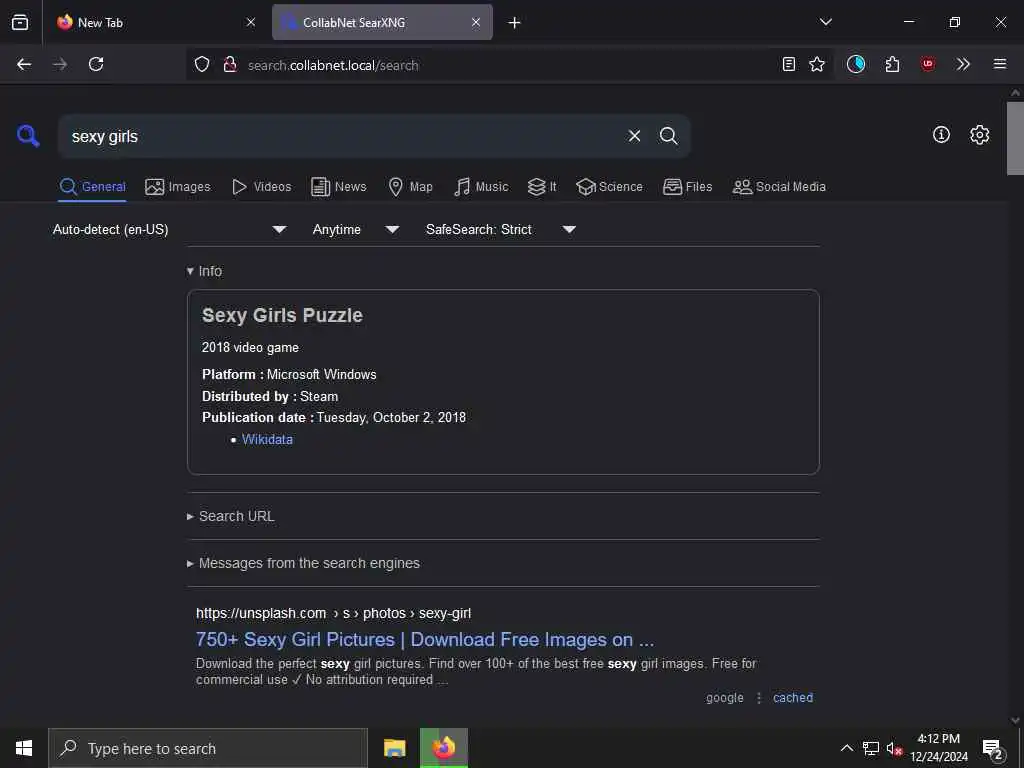Select the General search category
Image resolution: width=1024 pixels, height=768 pixels.
[92, 187]
